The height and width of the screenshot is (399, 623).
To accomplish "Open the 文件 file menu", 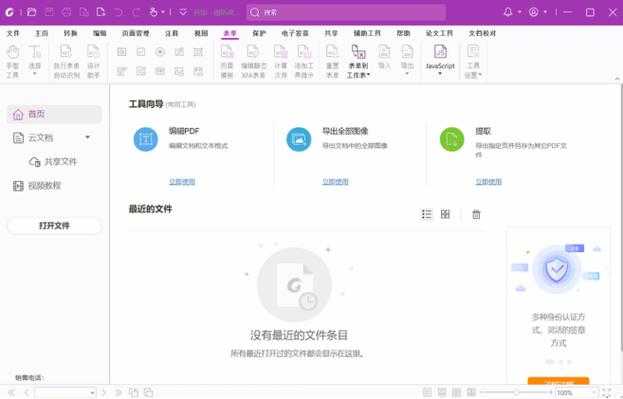I will (x=13, y=33).
